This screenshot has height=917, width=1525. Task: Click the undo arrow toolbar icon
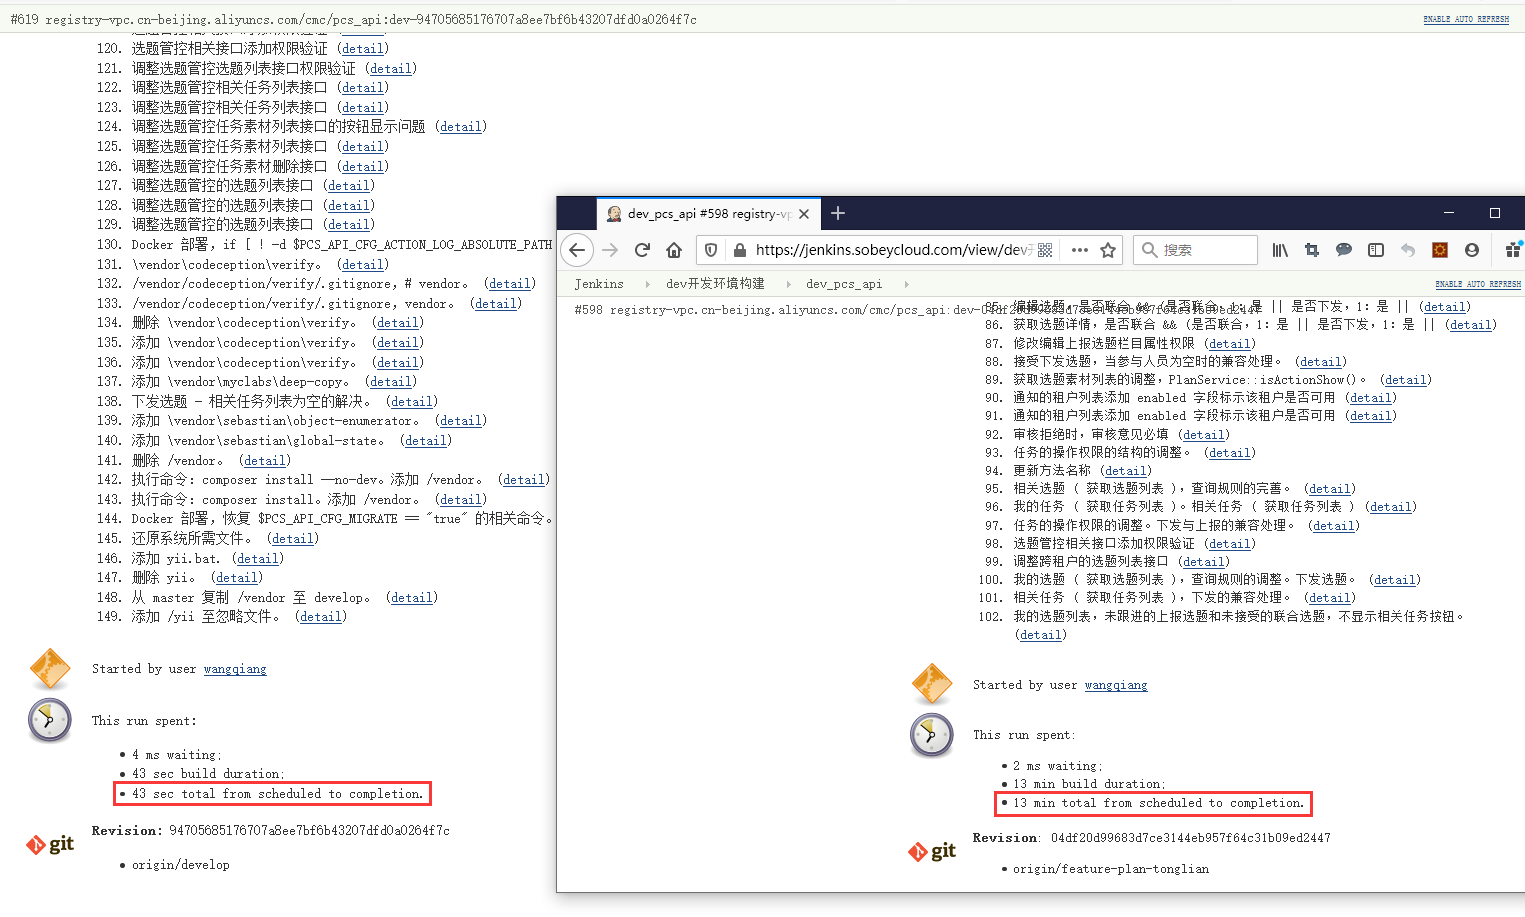(x=1408, y=250)
